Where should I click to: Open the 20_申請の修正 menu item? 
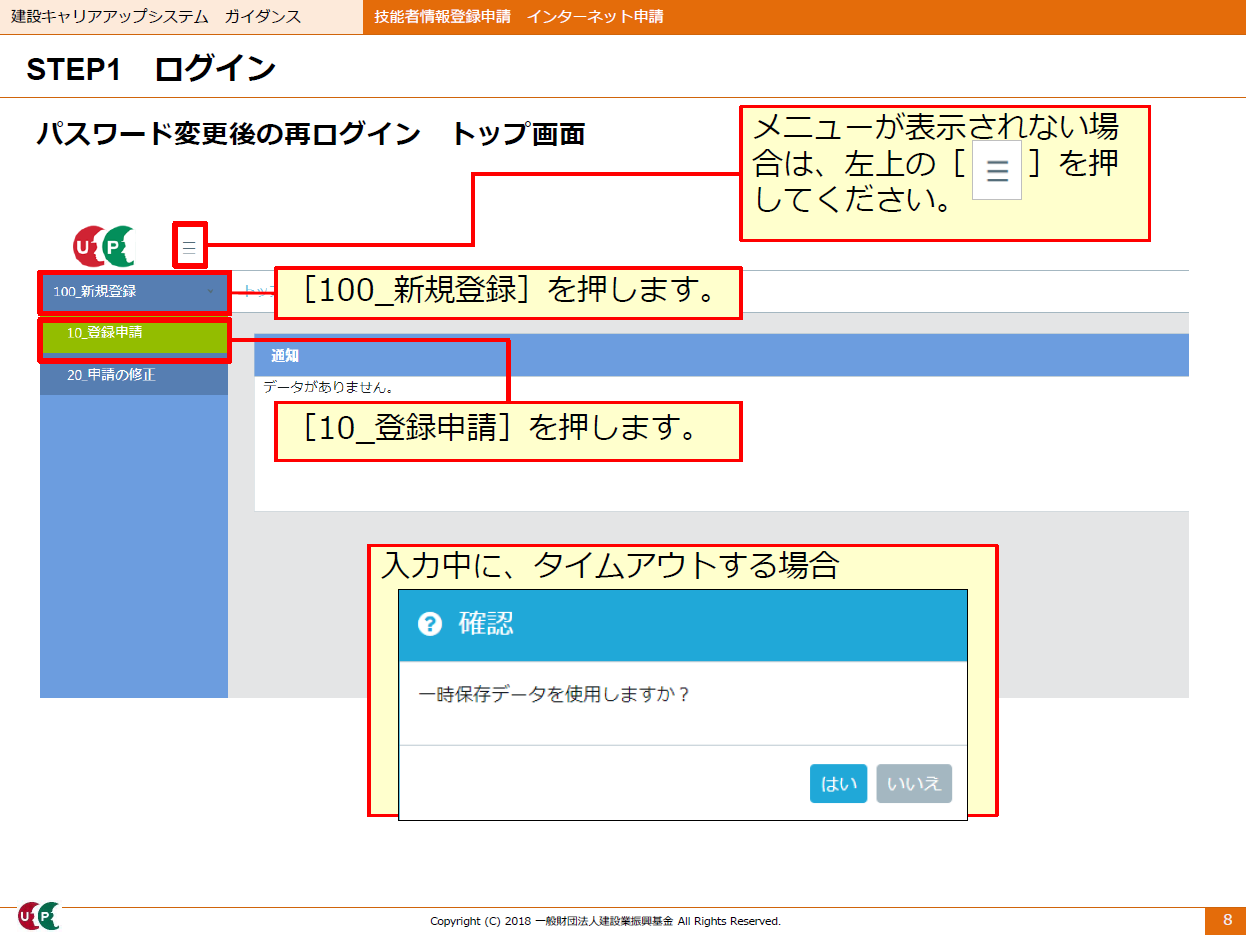134,375
